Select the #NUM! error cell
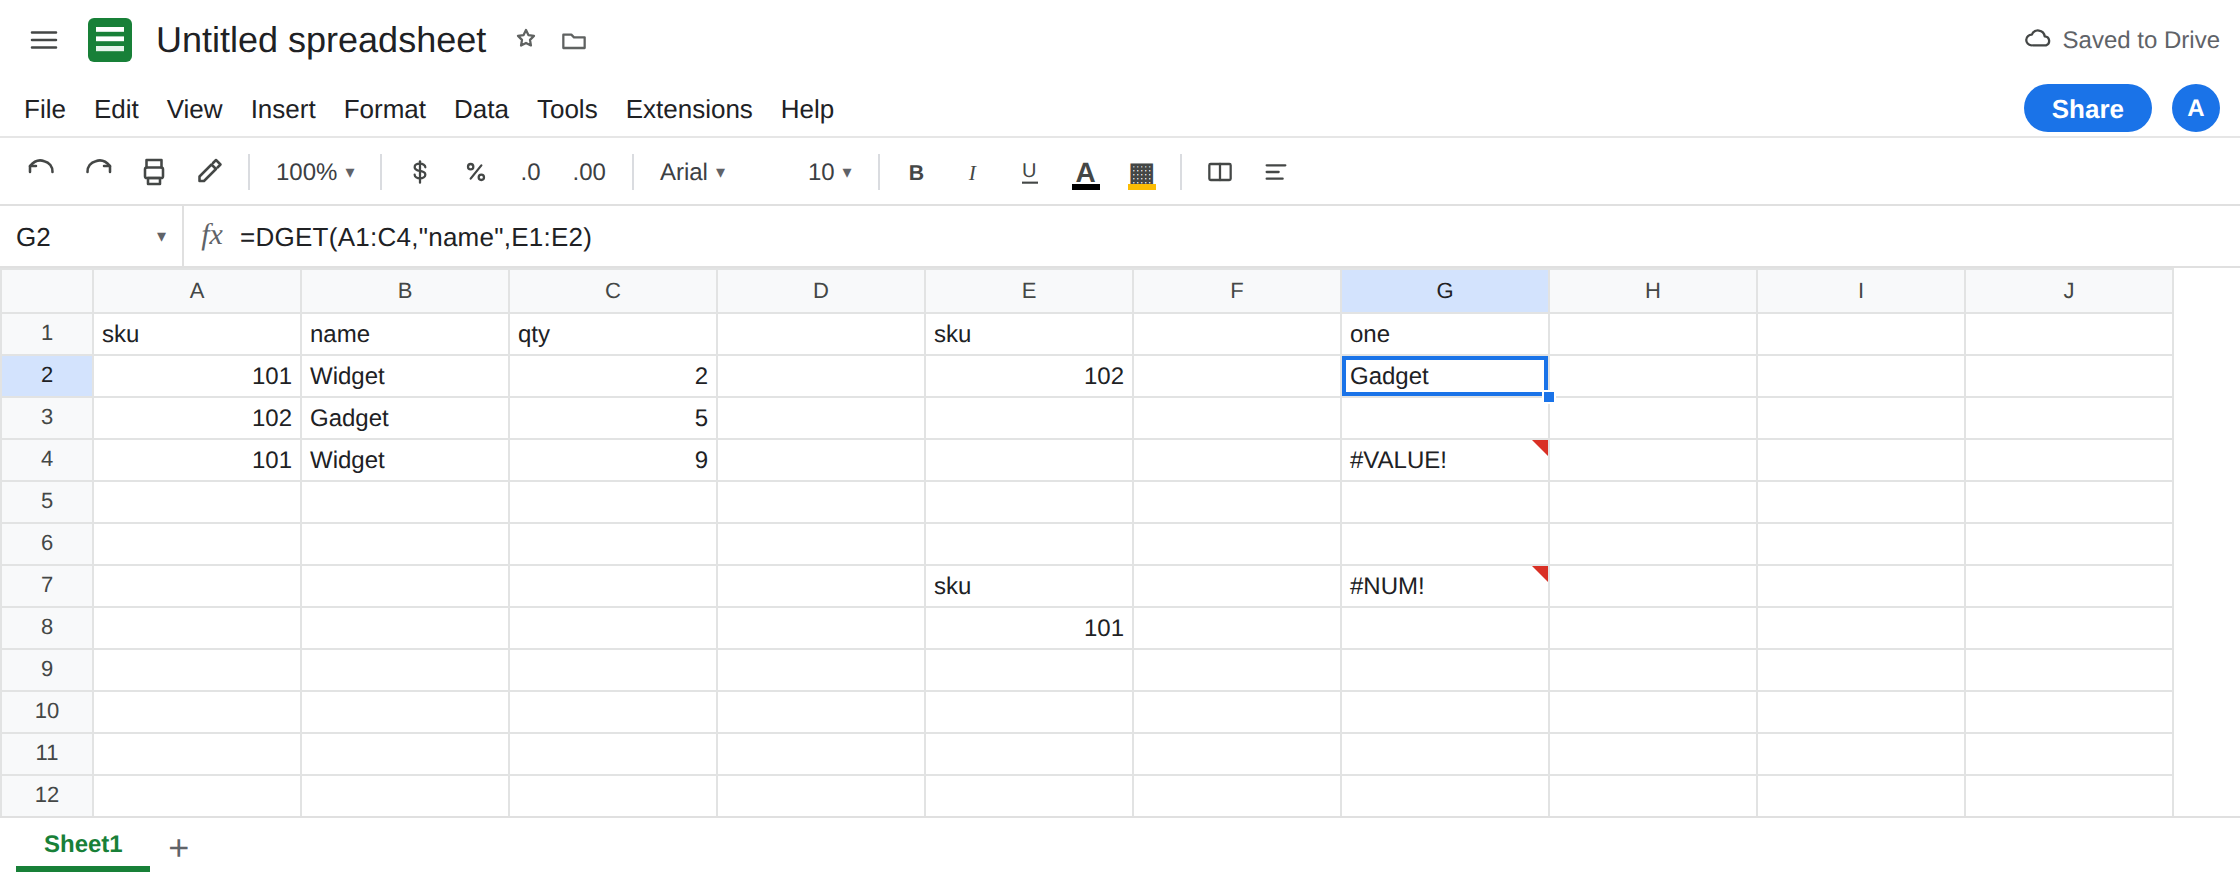The width and height of the screenshot is (2240, 872). 1445,586
